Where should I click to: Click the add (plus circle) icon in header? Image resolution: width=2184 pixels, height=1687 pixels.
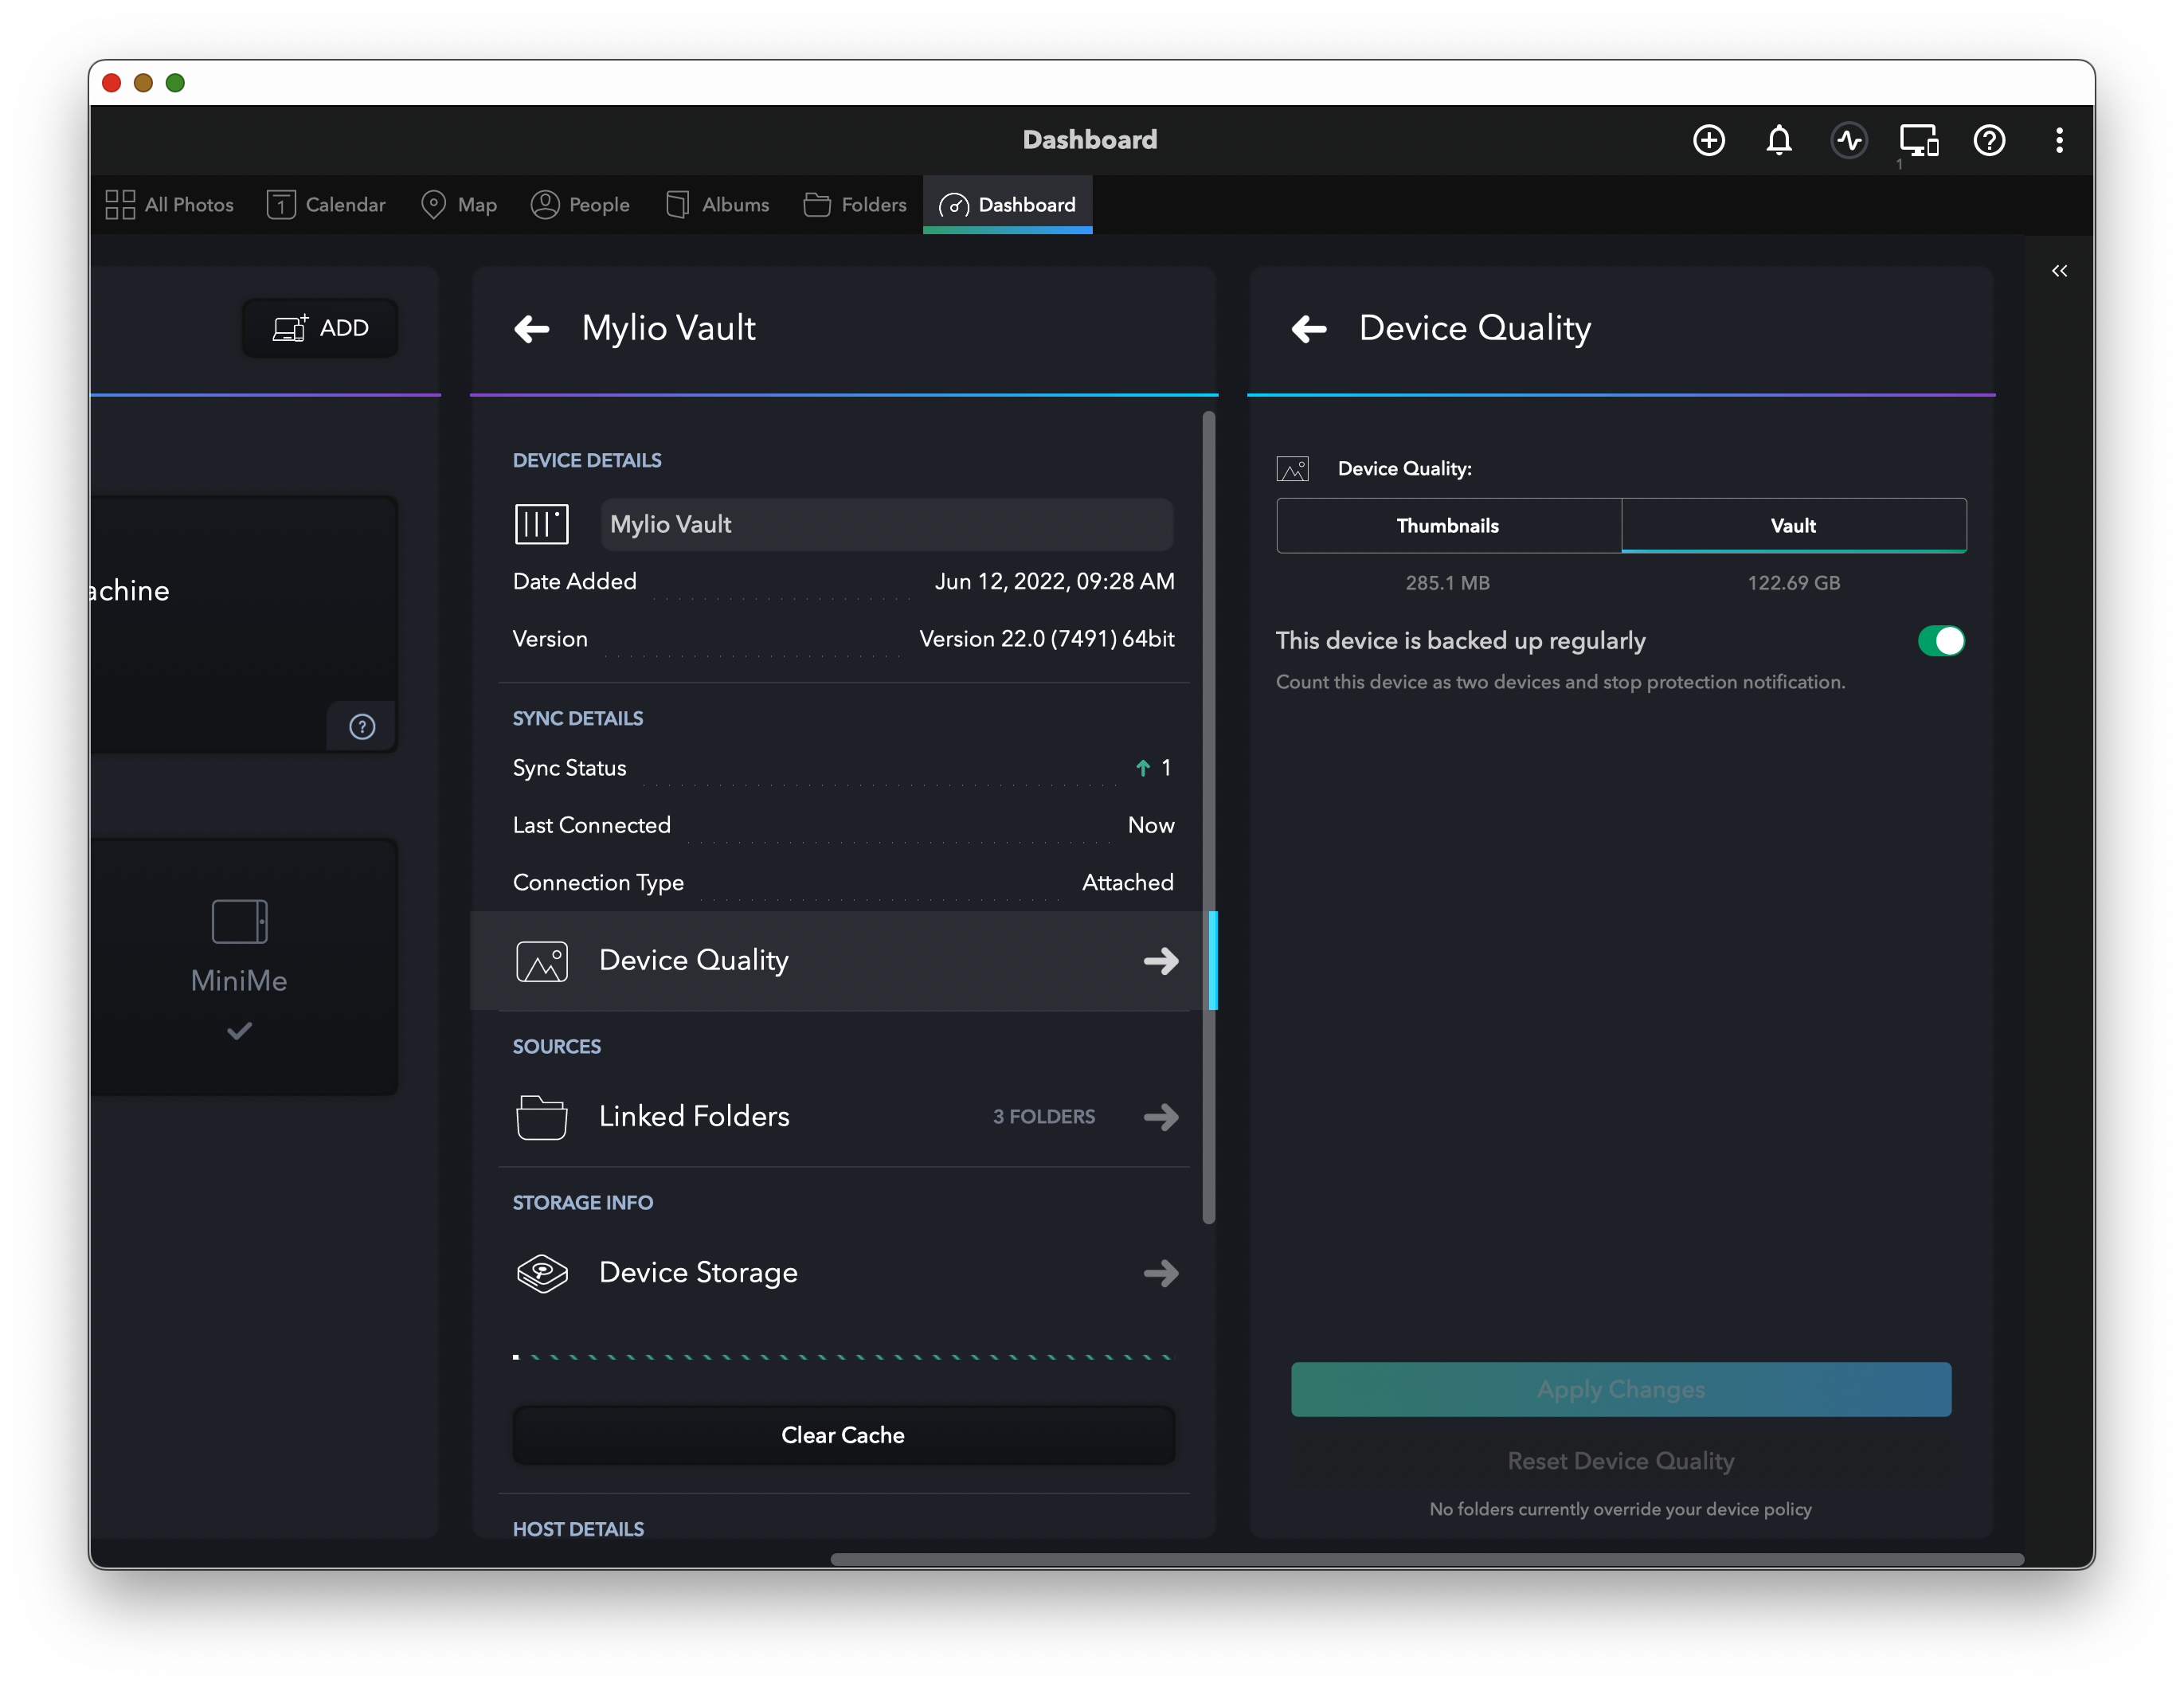click(x=1708, y=140)
